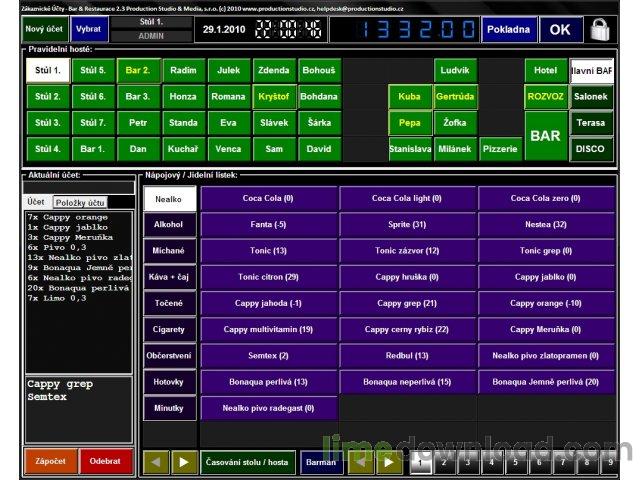
Task: Click the right arrow beside Časování stolu
Action: click(183, 462)
